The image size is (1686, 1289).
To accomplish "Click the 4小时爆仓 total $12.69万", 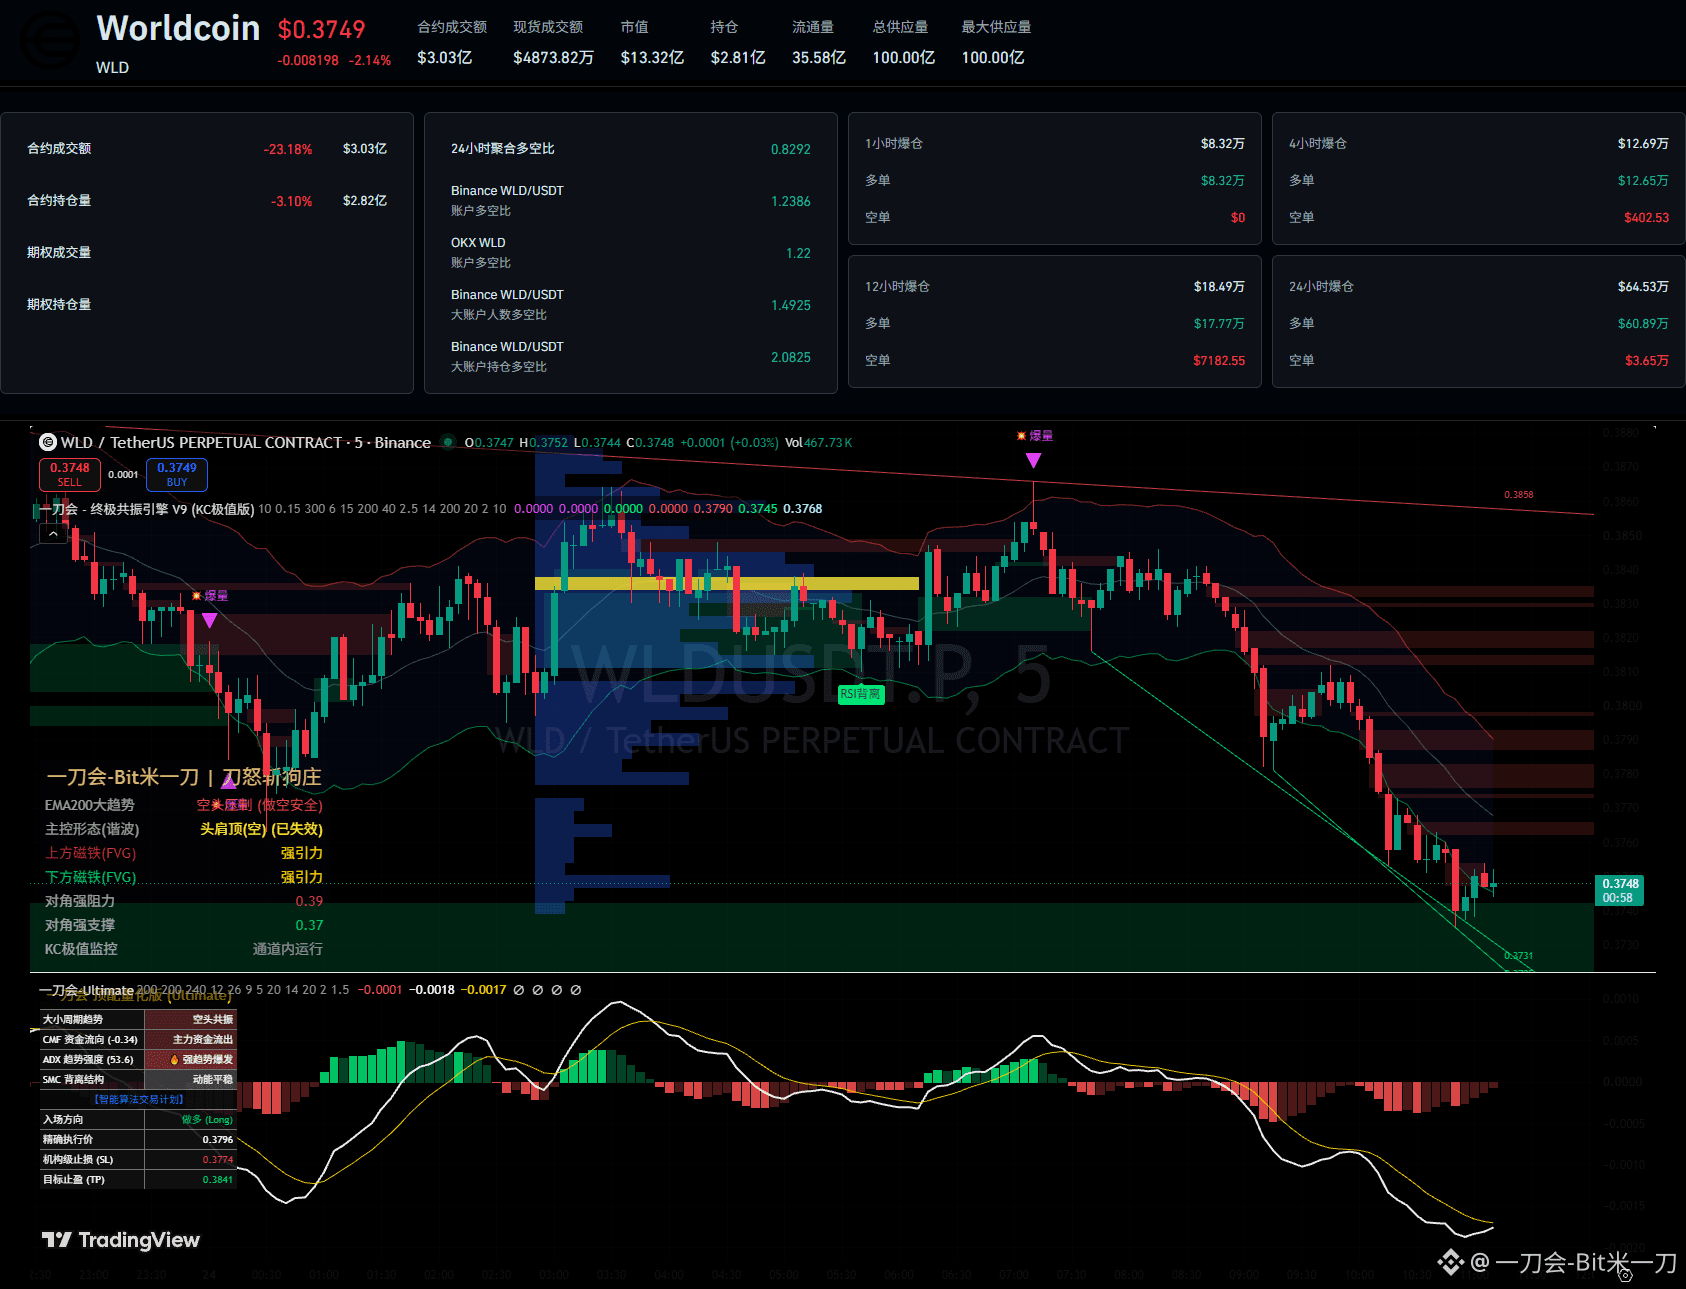I will (1643, 144).
